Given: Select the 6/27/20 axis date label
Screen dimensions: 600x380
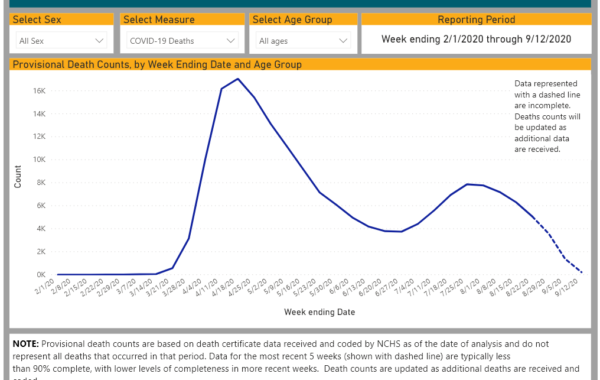Looking at the screenshot, I should [x=386, y=288].
